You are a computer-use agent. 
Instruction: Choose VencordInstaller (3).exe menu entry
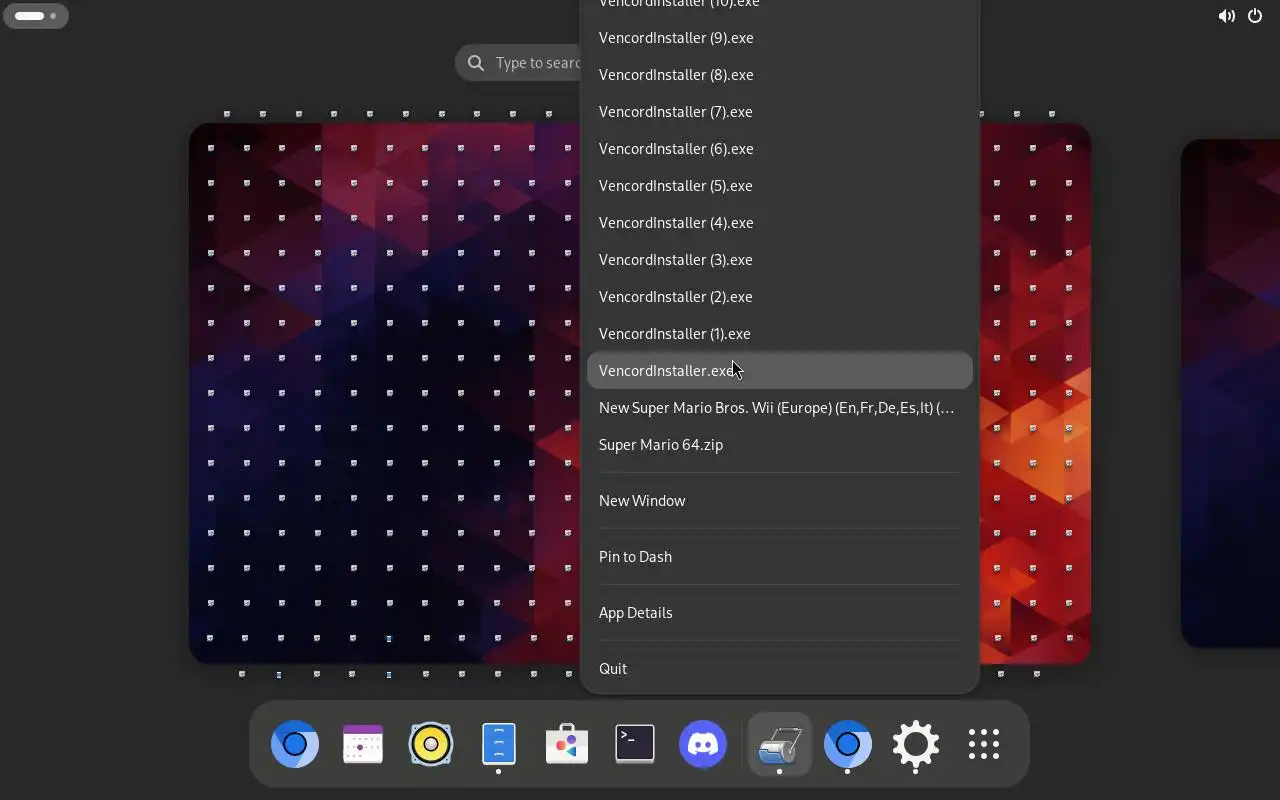pyautogui.click(x=780, y=260)
